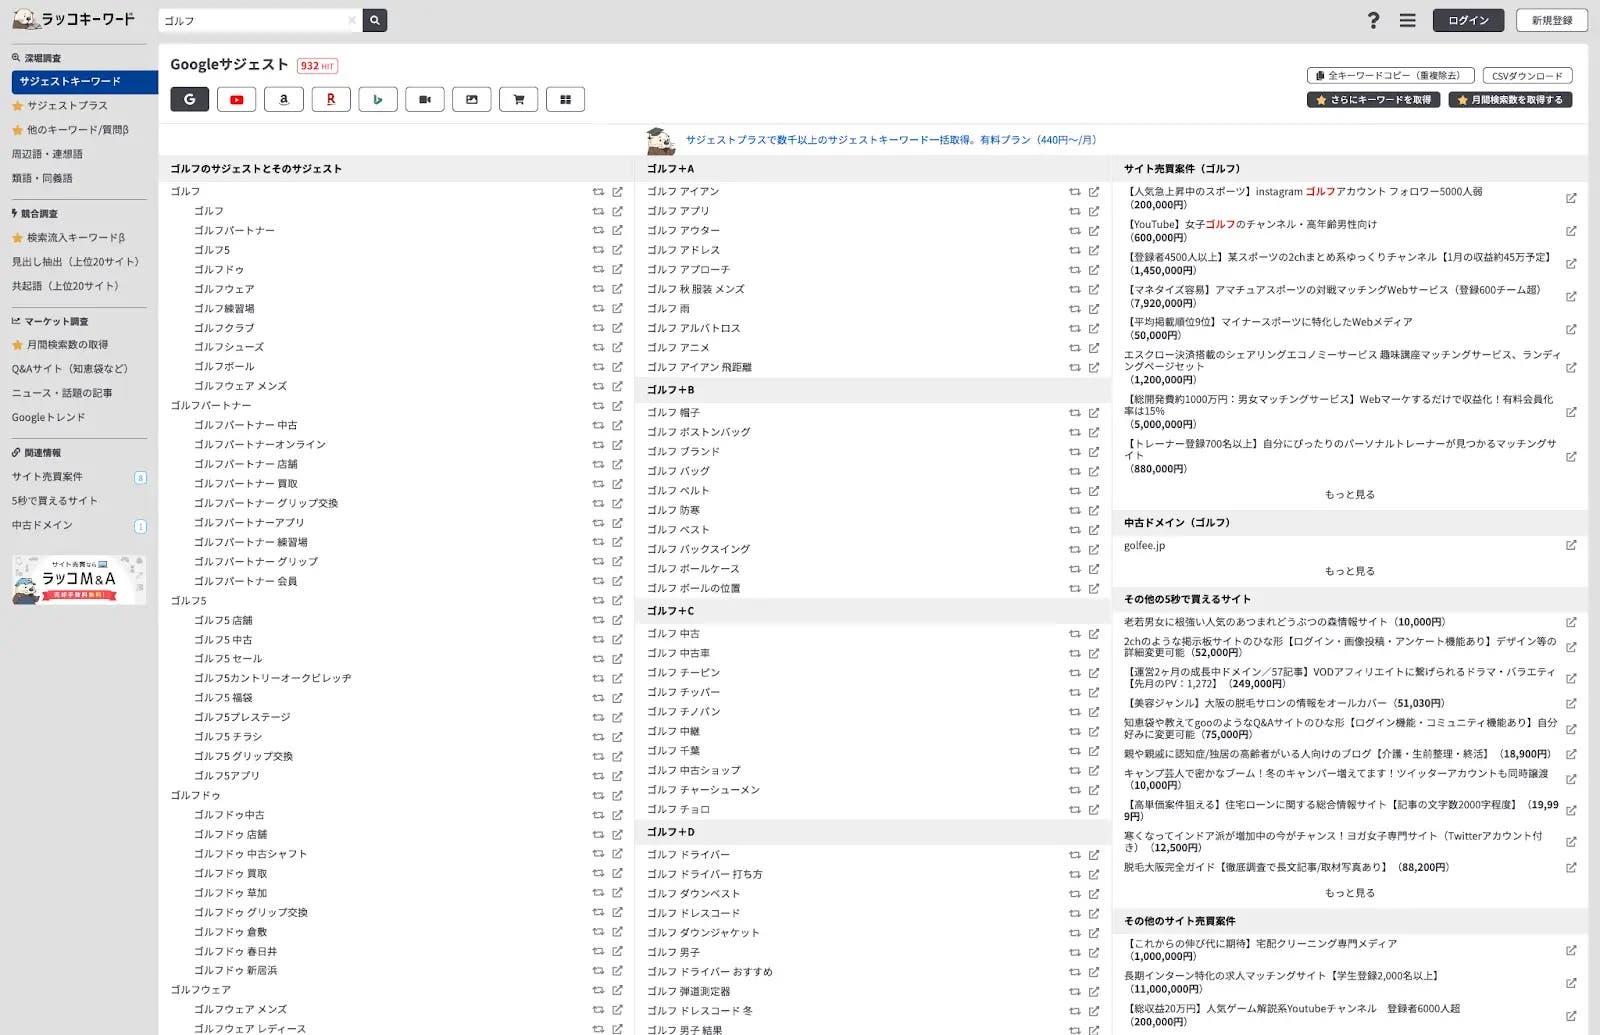Select the shopping cart suggest icon
The height and width of the screenshot is (1035, 1600).
click(x=518, y=99)
